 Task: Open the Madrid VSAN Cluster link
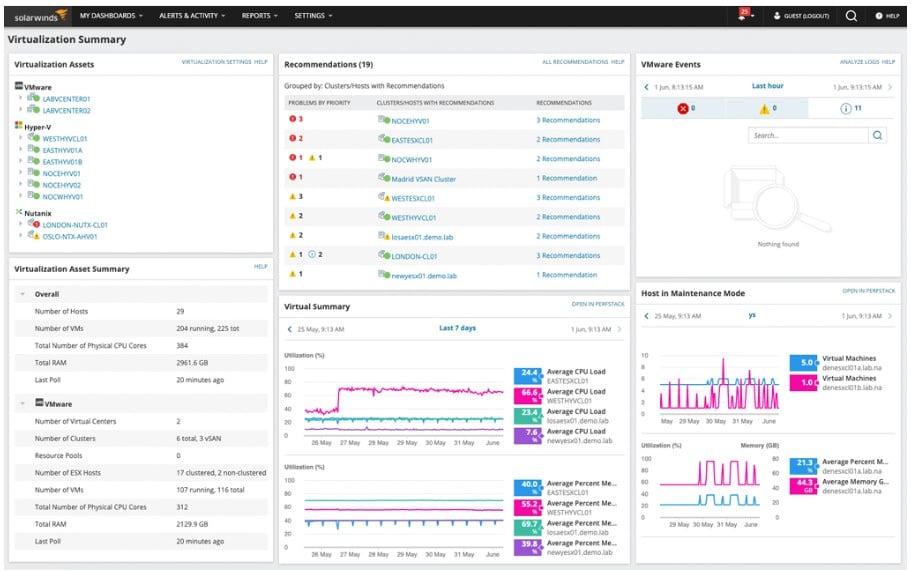[423, 179]
